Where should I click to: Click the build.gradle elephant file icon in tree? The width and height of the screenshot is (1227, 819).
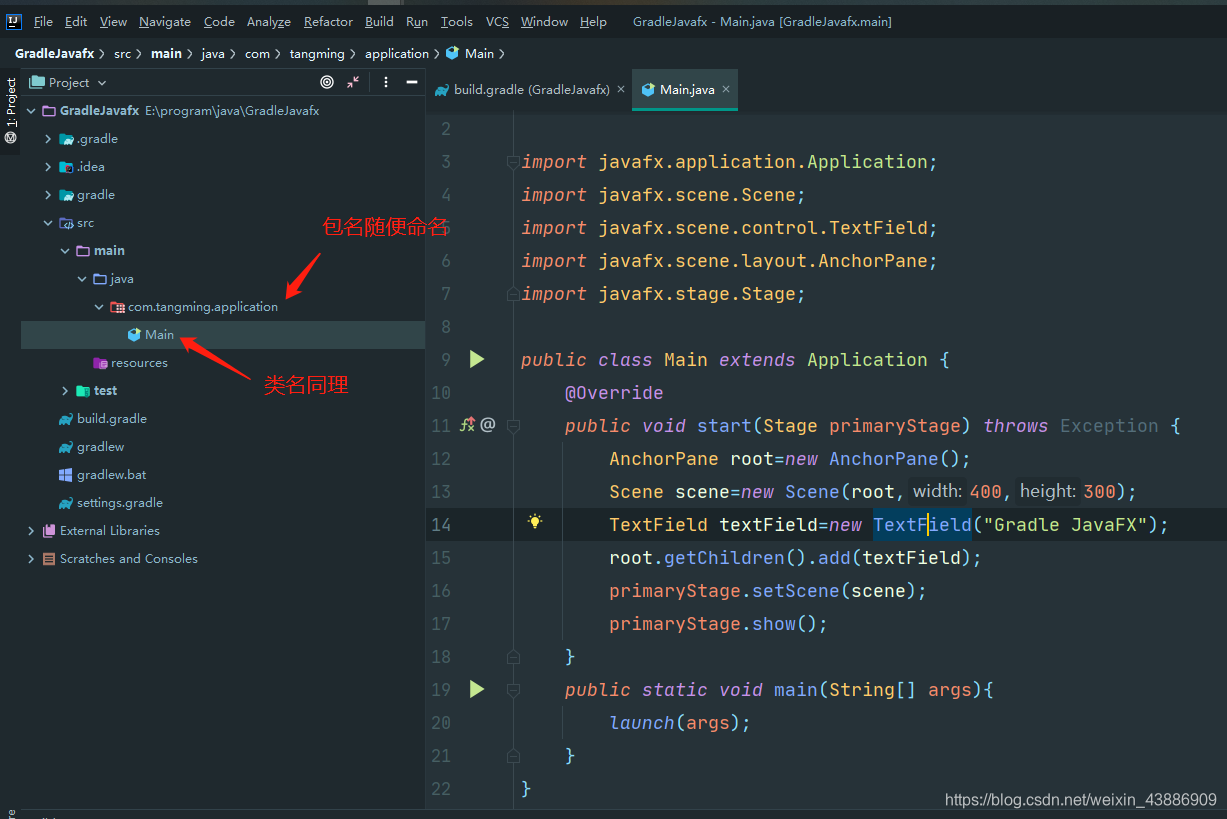pyautogui.click(x=66, y=419)
